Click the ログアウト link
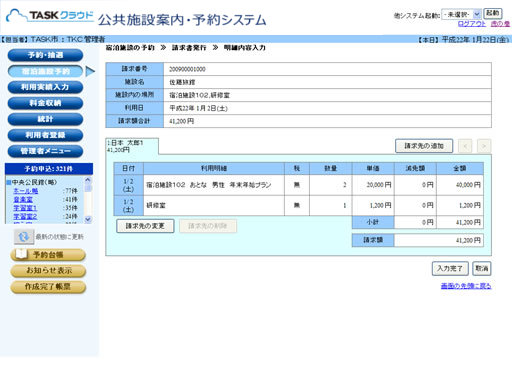 pyautogui.click(x=472, y=24)
